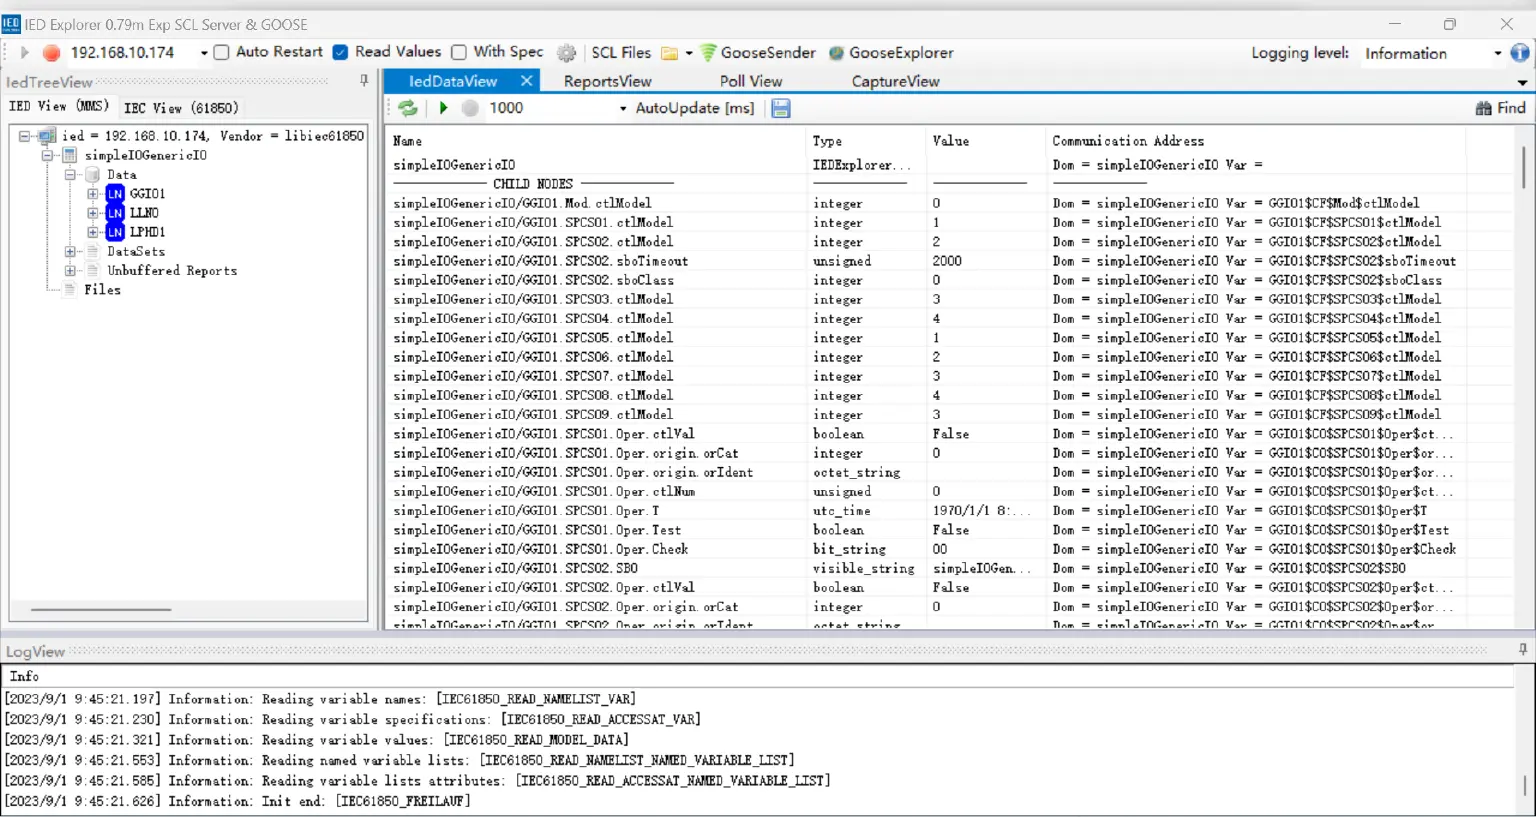Click the tree view horizontal scrollbar
Viewport: 1536px width, 817px height.
click(101, 609)
